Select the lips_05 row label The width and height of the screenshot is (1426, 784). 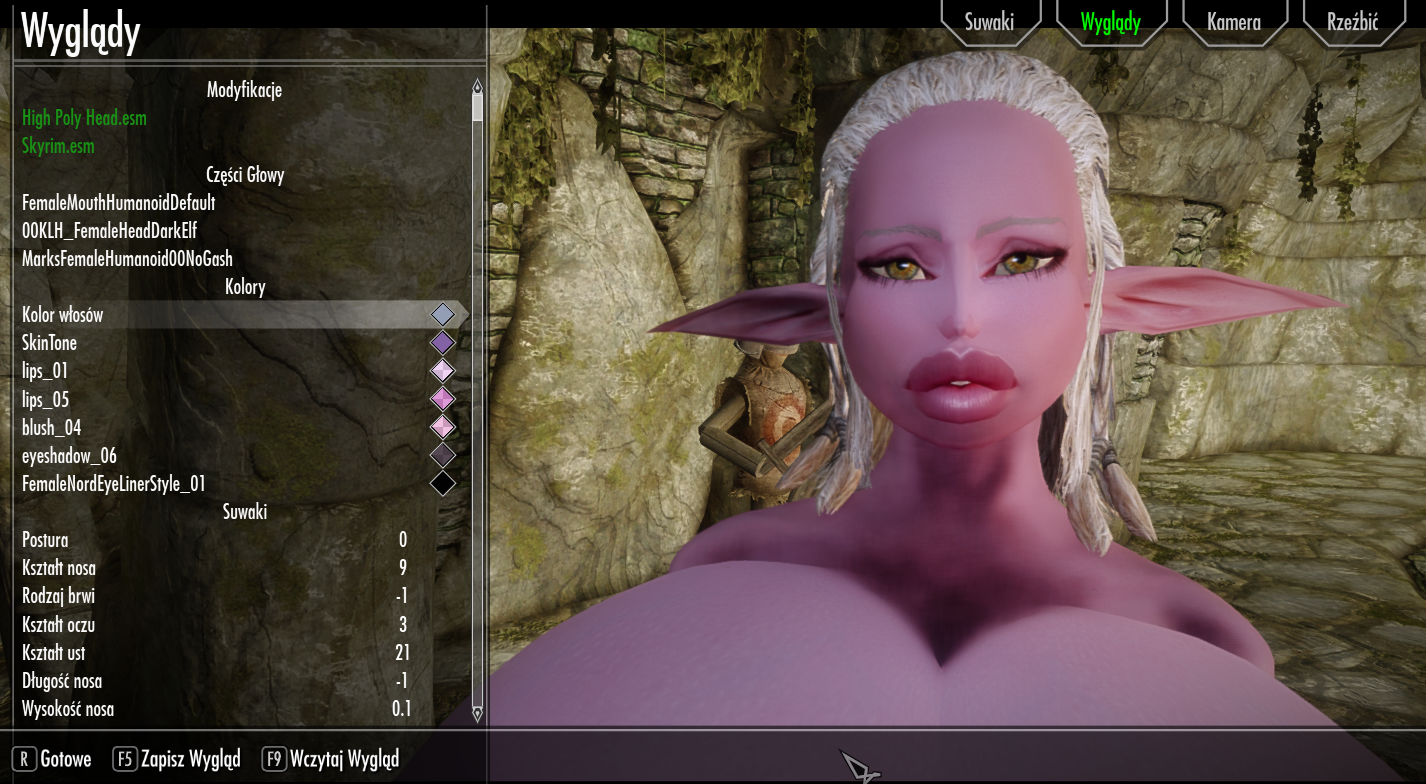coord(46,399)
